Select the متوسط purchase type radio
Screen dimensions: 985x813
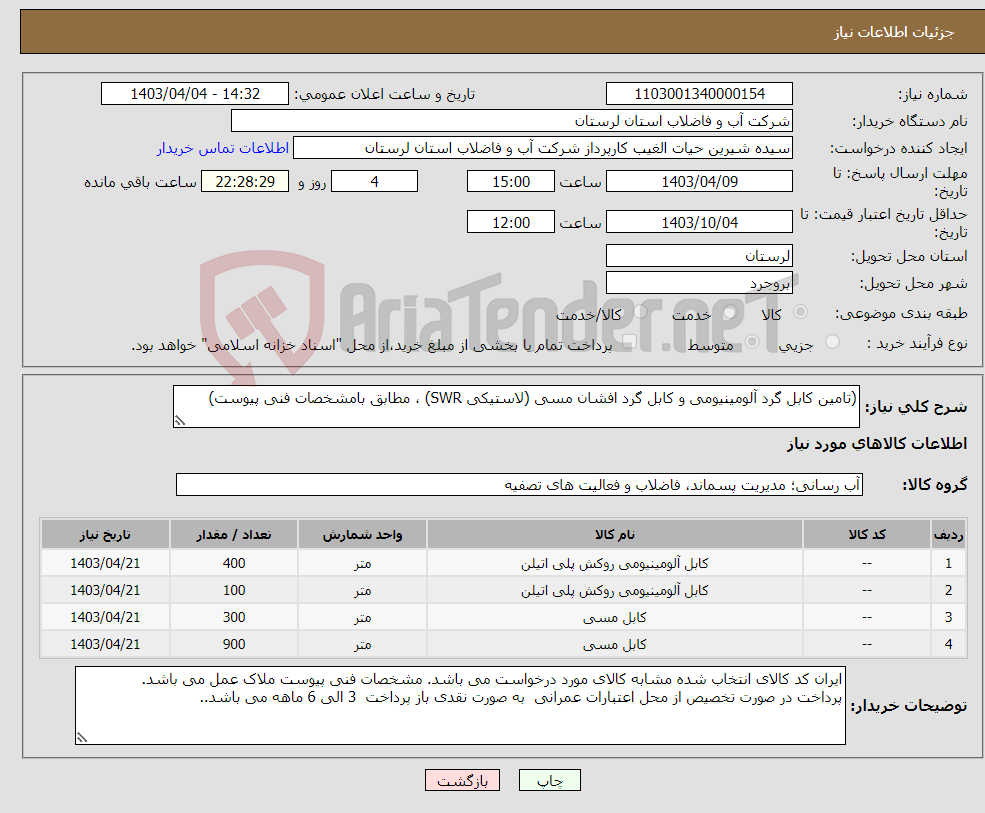tap(752, 342)
